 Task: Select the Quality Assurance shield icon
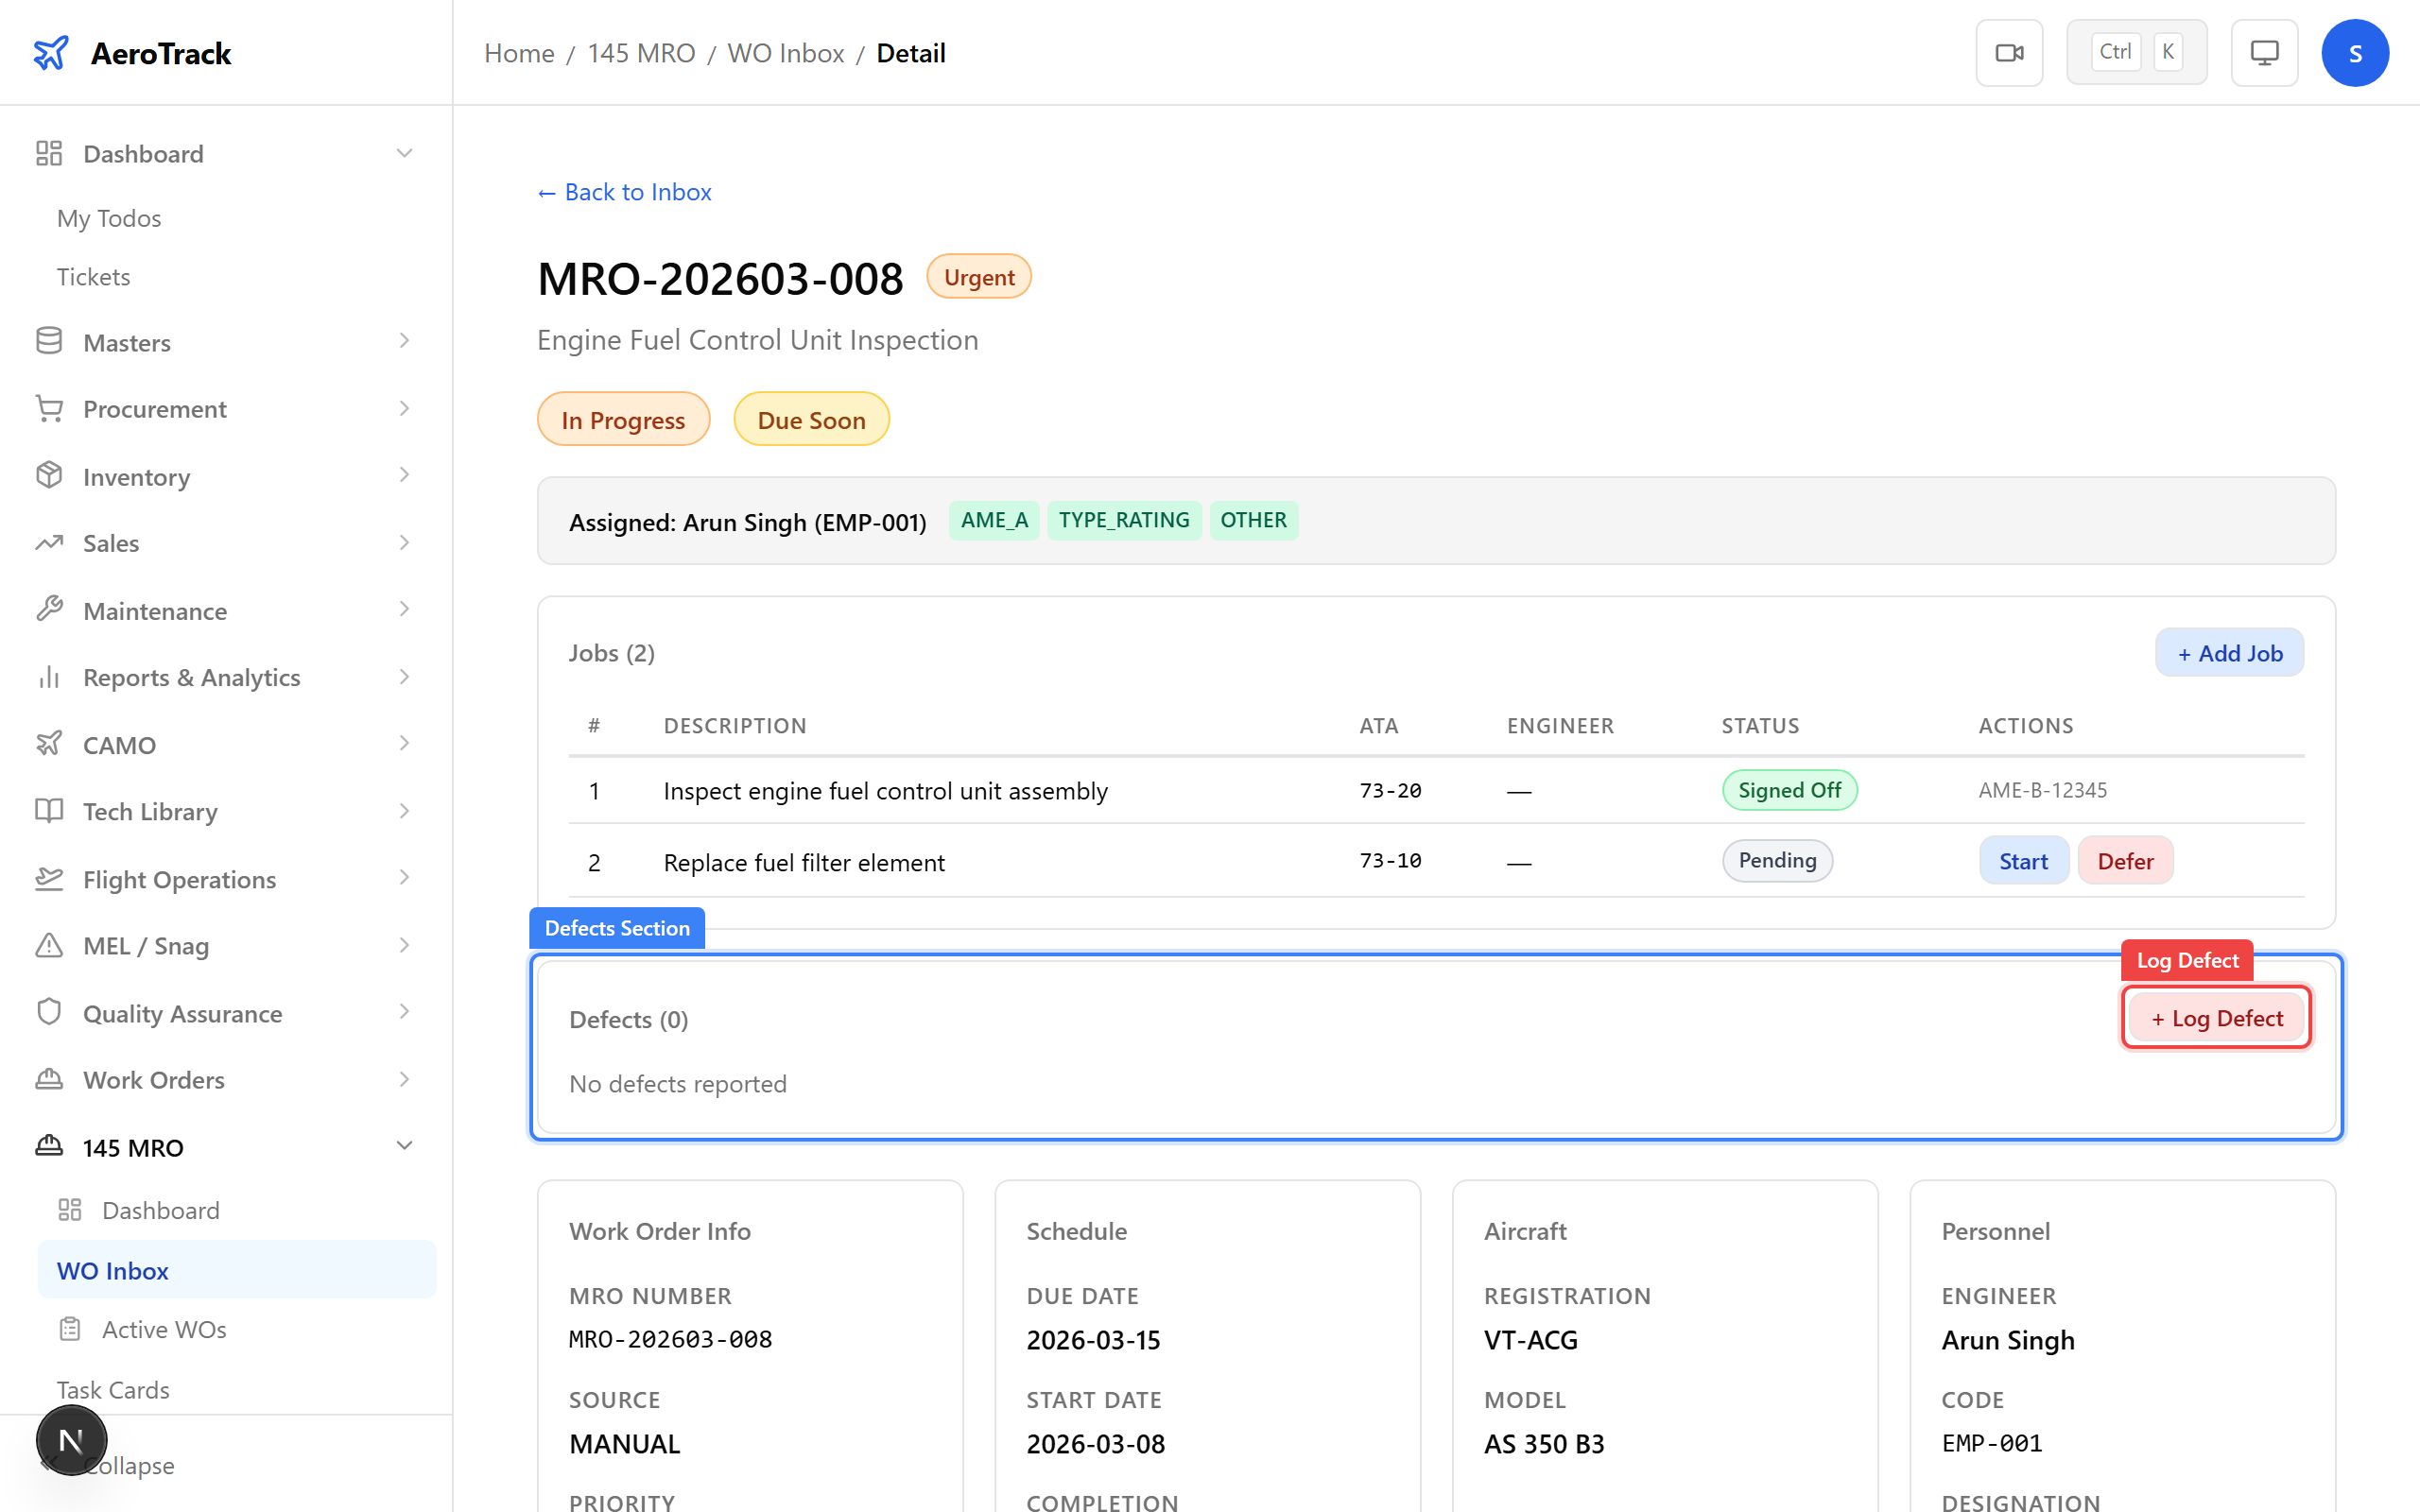coord(49,1012)
